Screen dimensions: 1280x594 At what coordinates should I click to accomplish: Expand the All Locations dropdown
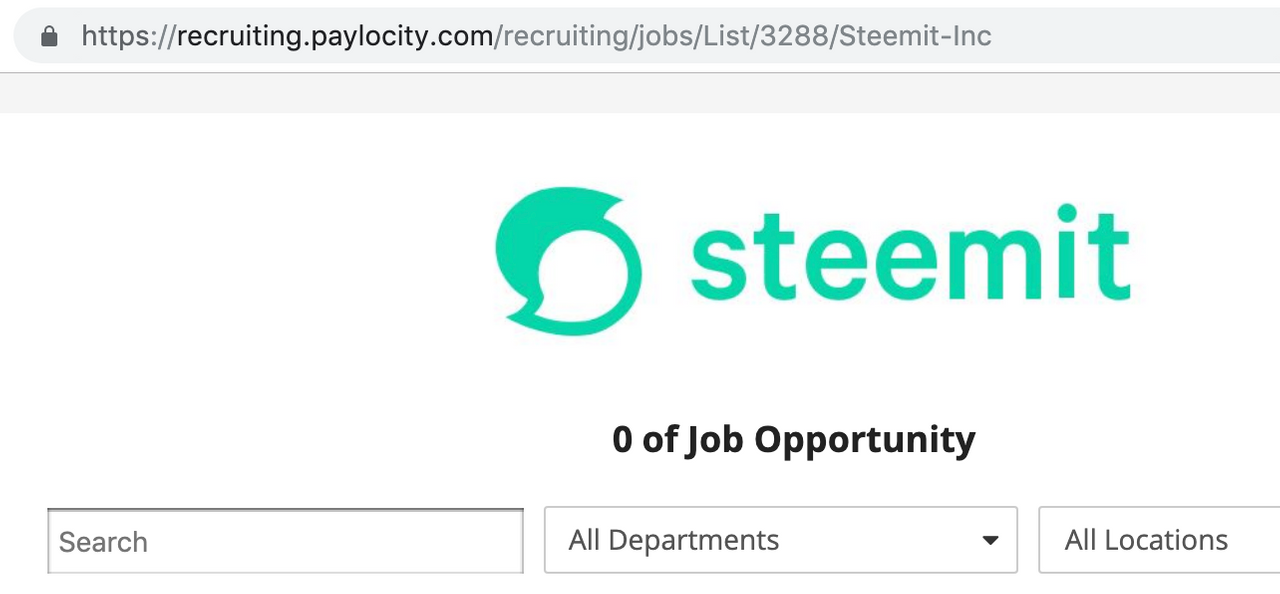(x=1158, y=540)
